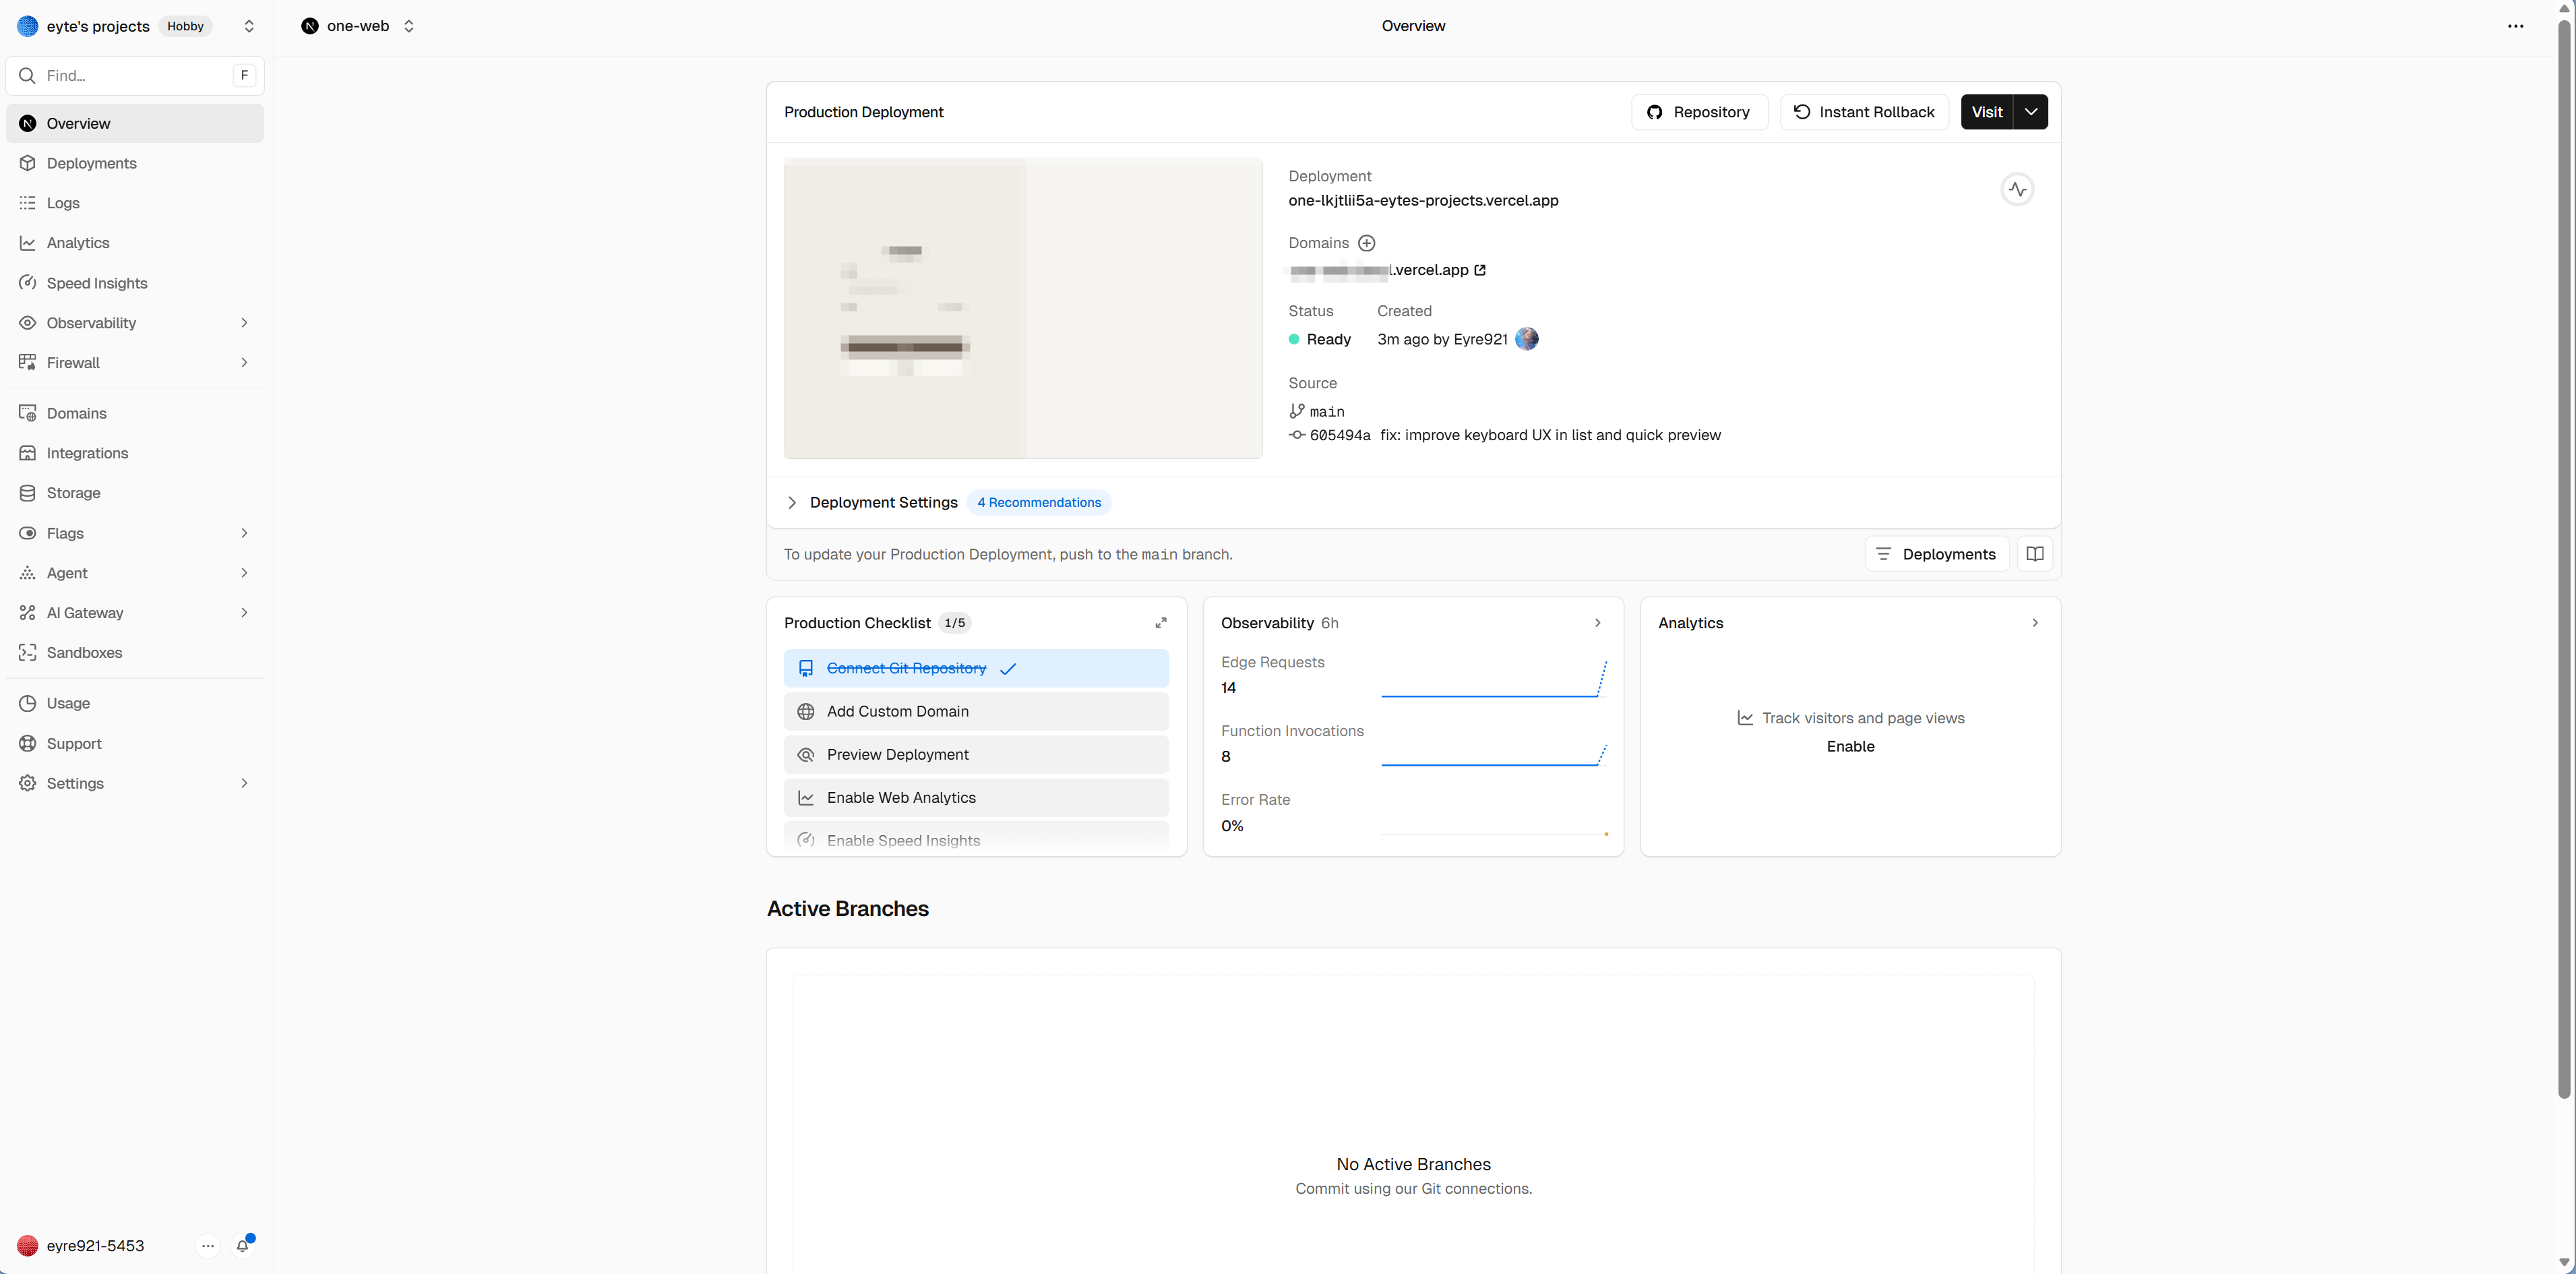Expand the Production Checklist panel icon
Viewport: 2576px width, 1274px height.
(x=1161, y=623)
